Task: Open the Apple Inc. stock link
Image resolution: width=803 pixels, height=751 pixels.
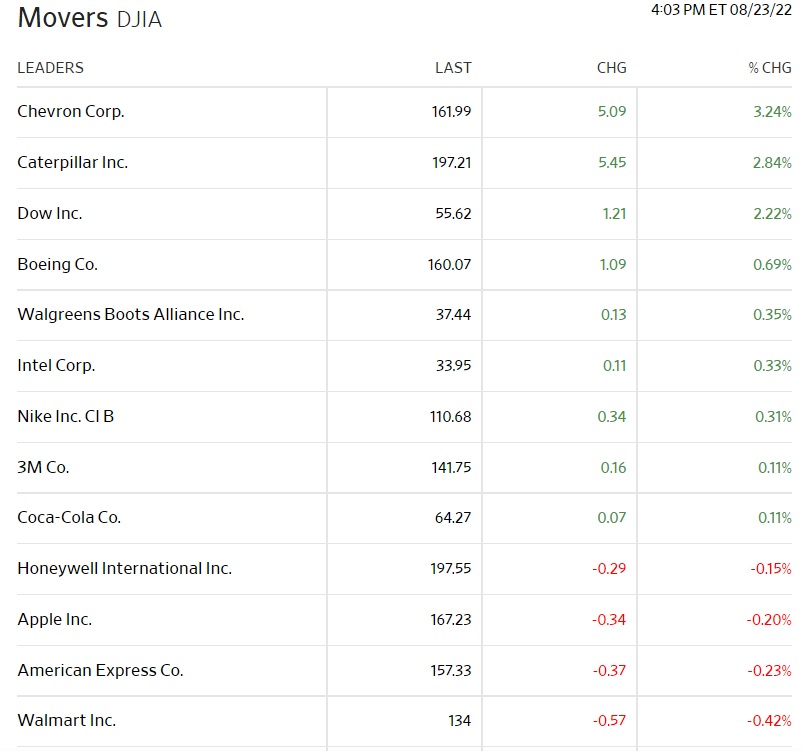Action: click(x=55, y=619)
